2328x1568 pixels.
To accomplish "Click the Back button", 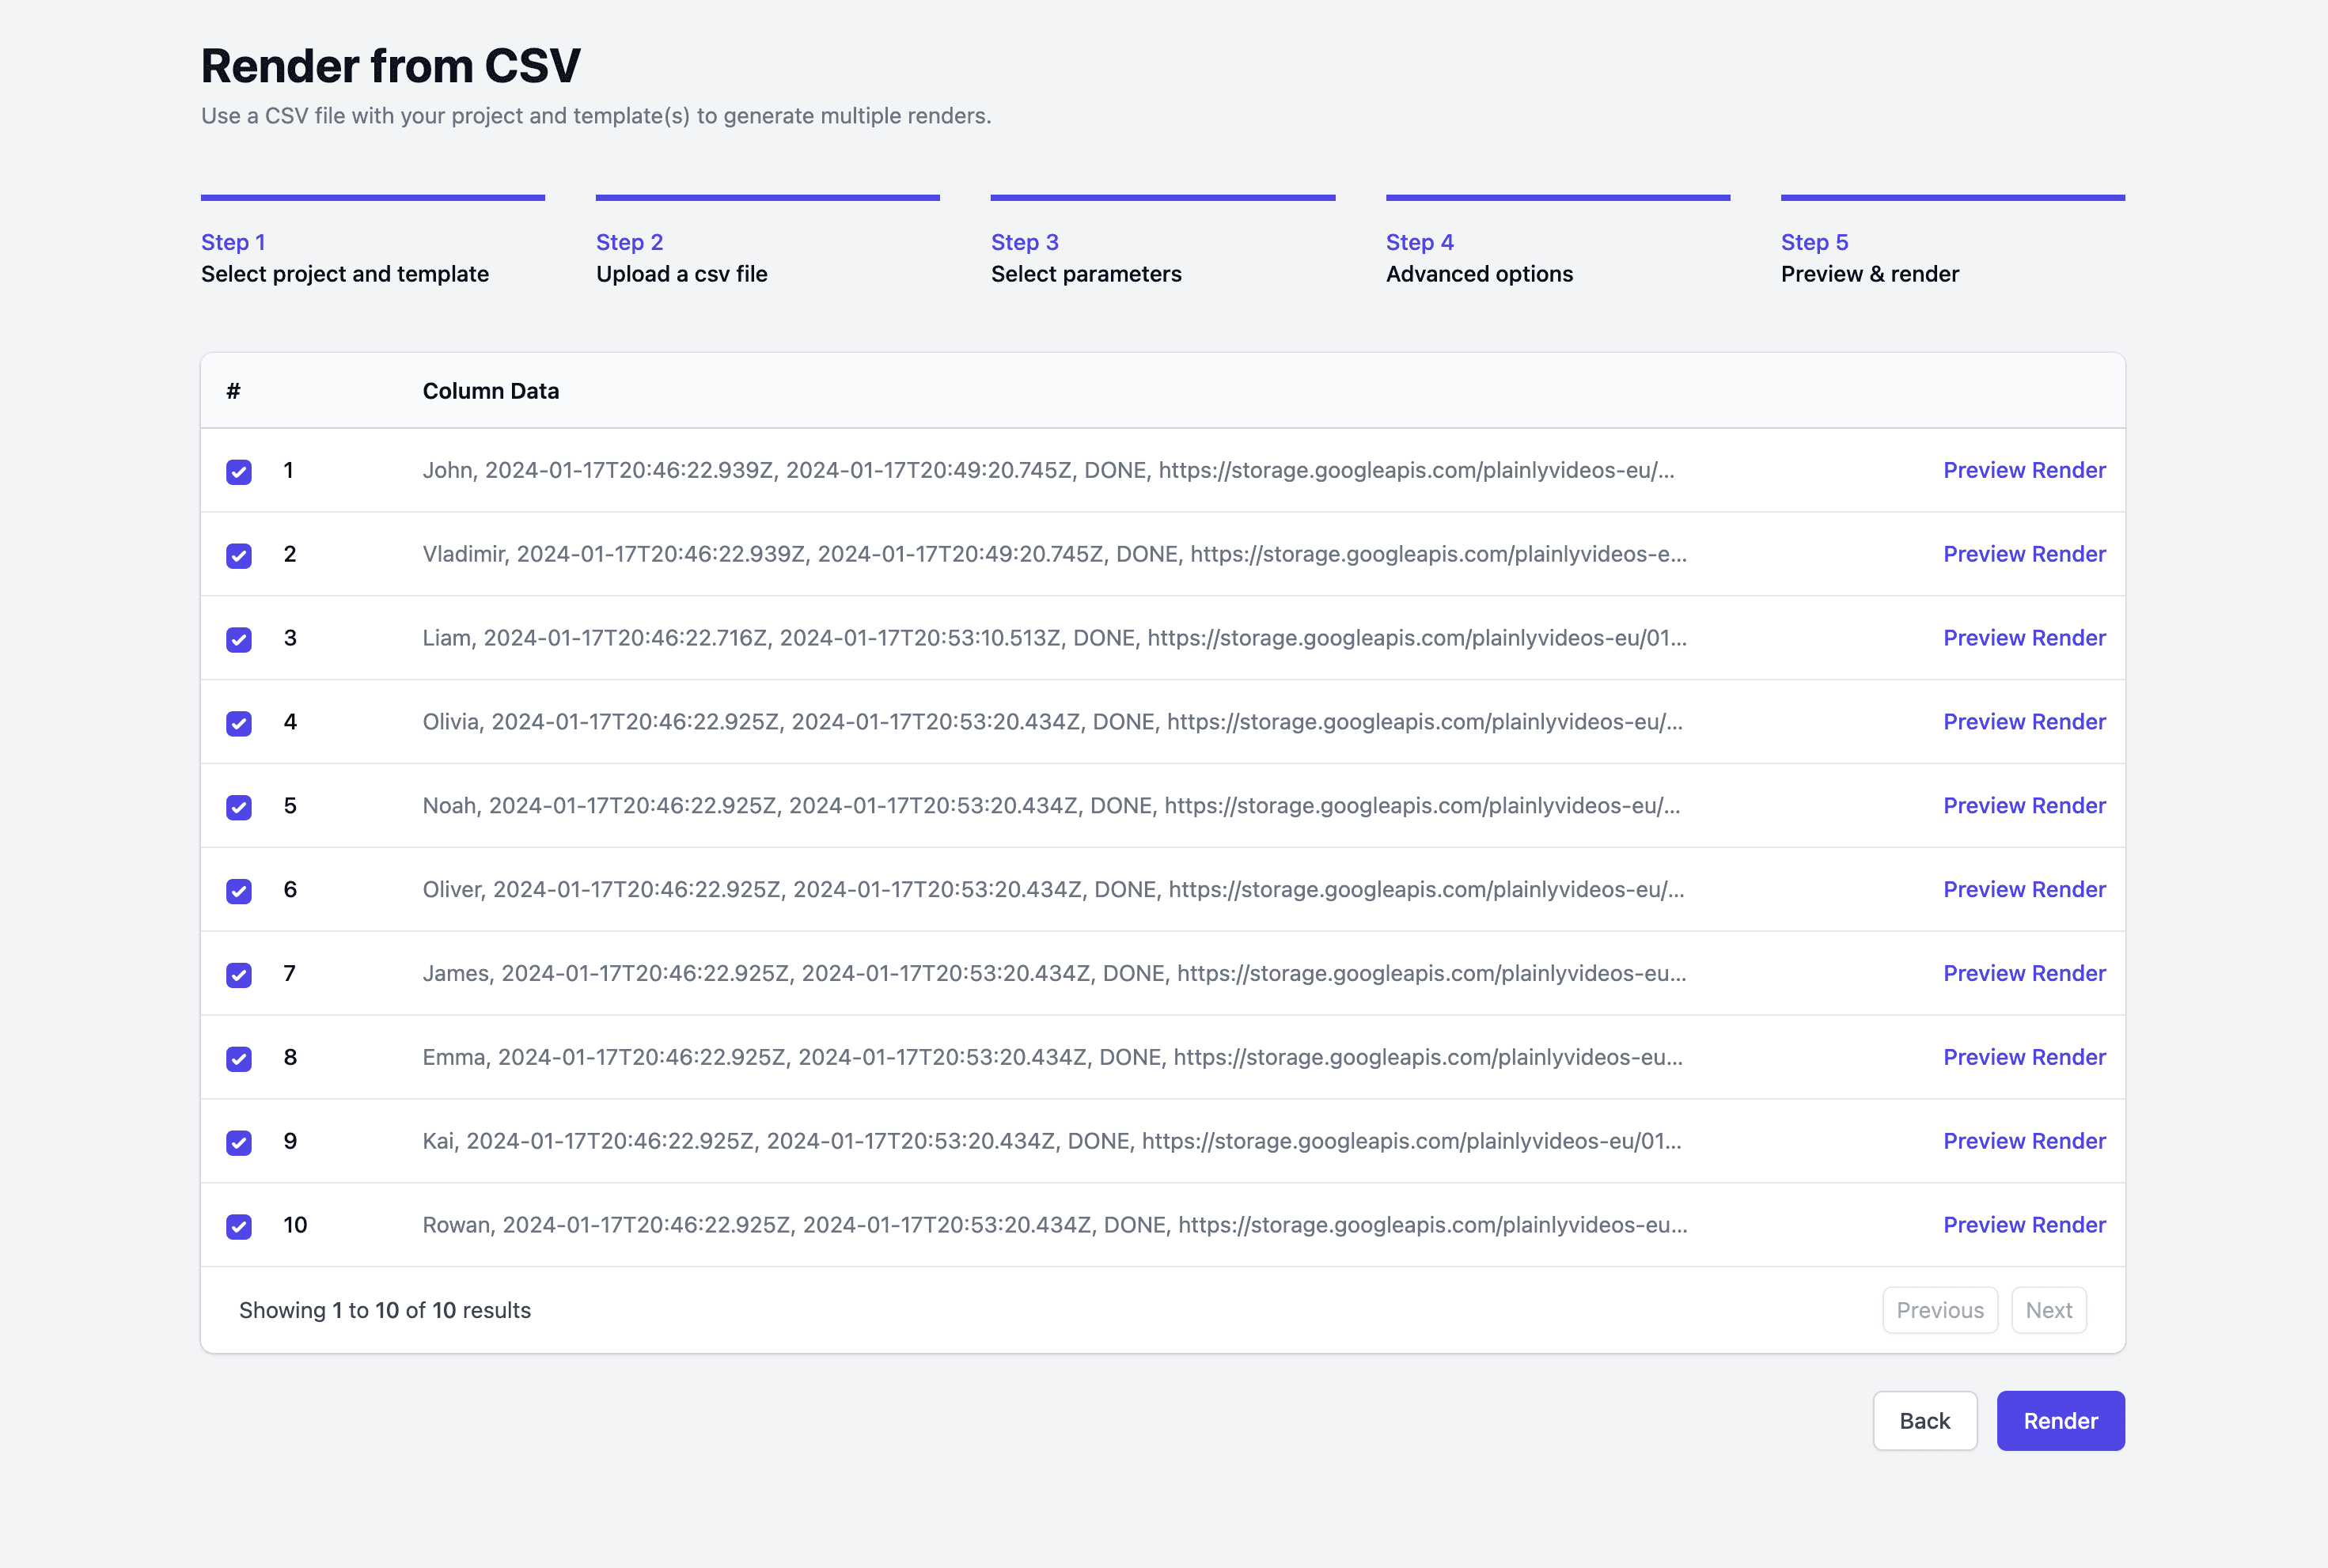I will click(x=1923, y=1421).
